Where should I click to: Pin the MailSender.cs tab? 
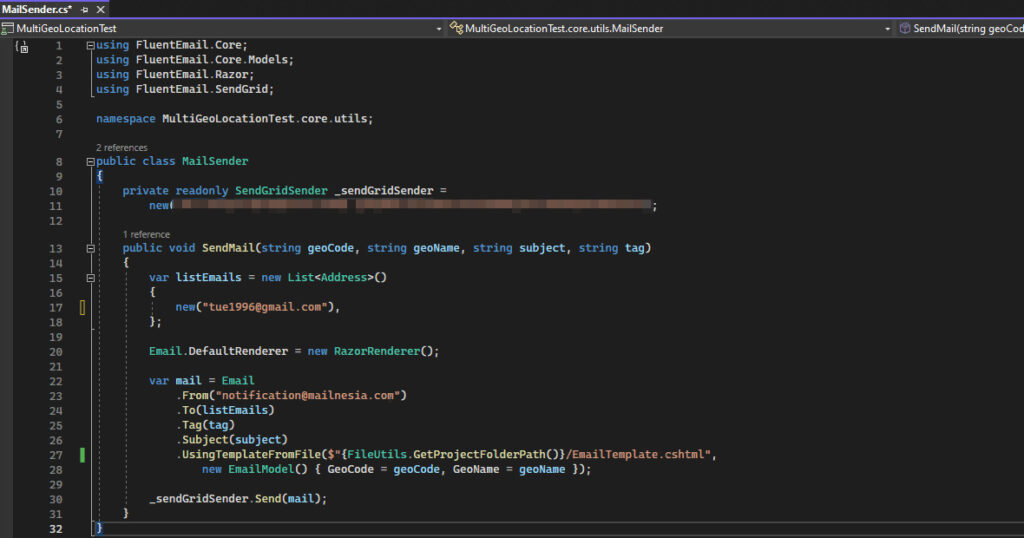click(85, 8)
